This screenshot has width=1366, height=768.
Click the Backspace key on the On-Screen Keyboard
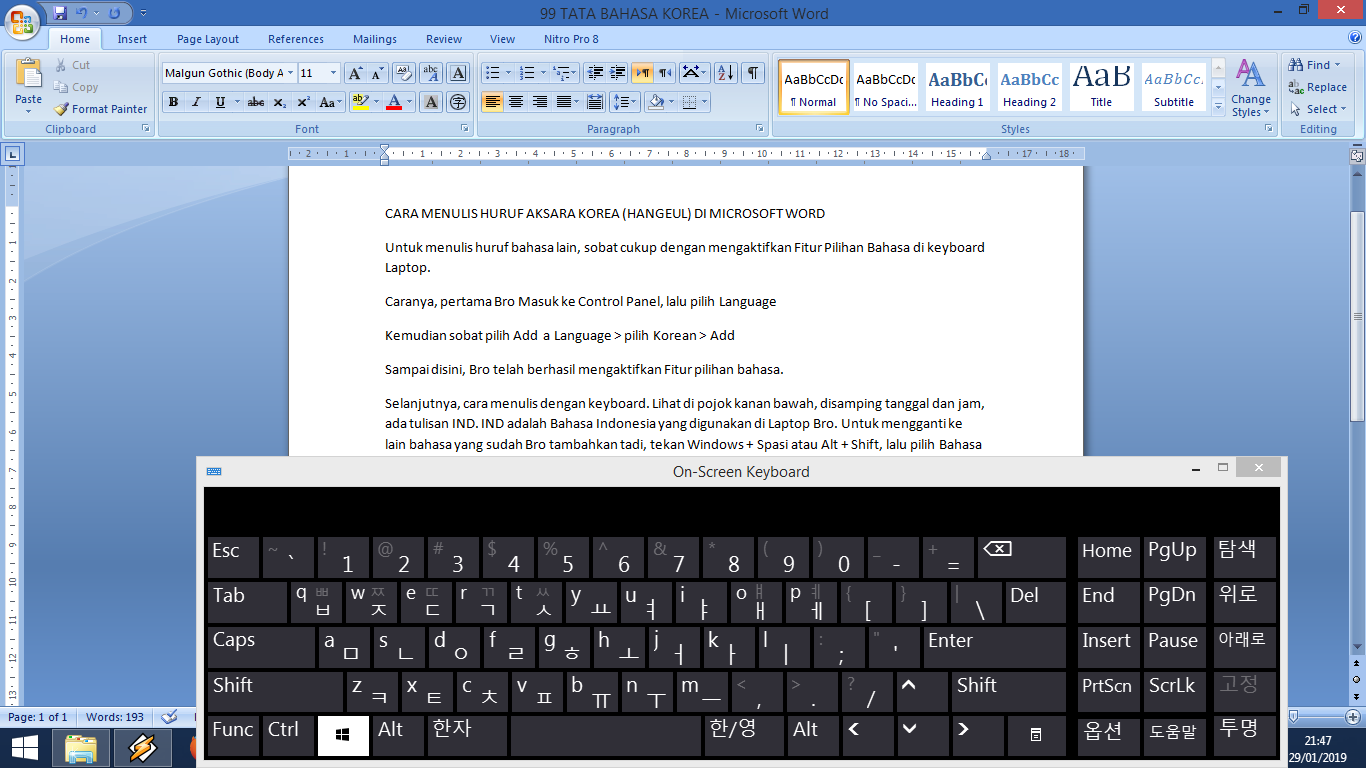point(1022,557)
